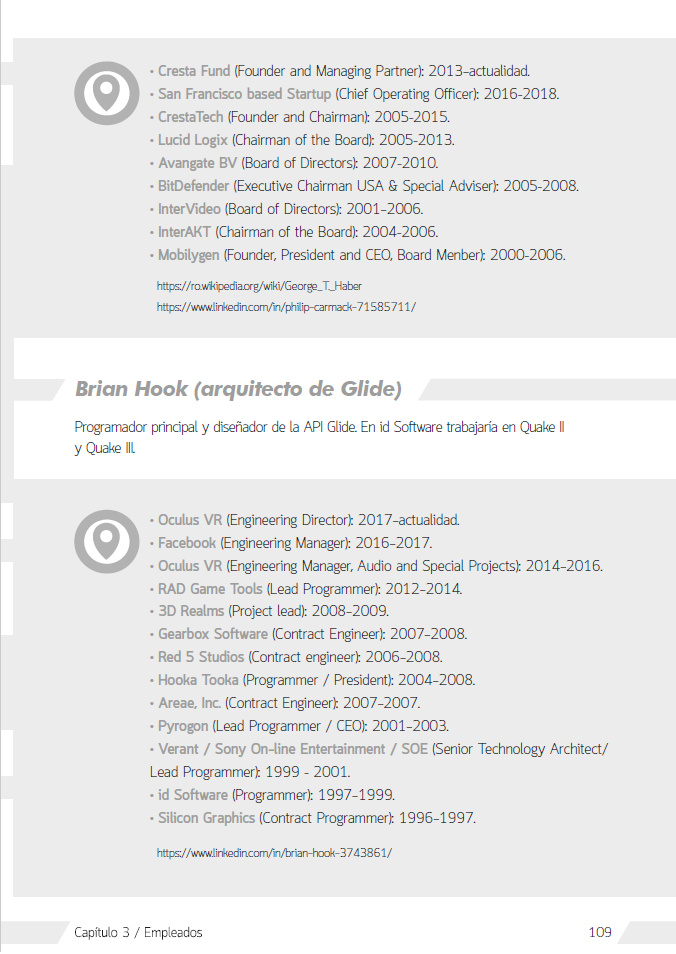Click the Mobilygen company name
The width and height of the screenshot is (676, 954).
tap(189, 255)
